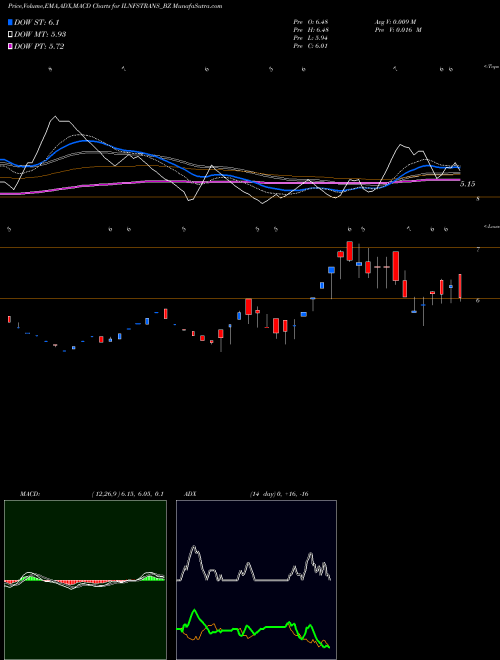Open the MACD histogram chart panel
Screen dimensions: 500x660
[85, 580]
